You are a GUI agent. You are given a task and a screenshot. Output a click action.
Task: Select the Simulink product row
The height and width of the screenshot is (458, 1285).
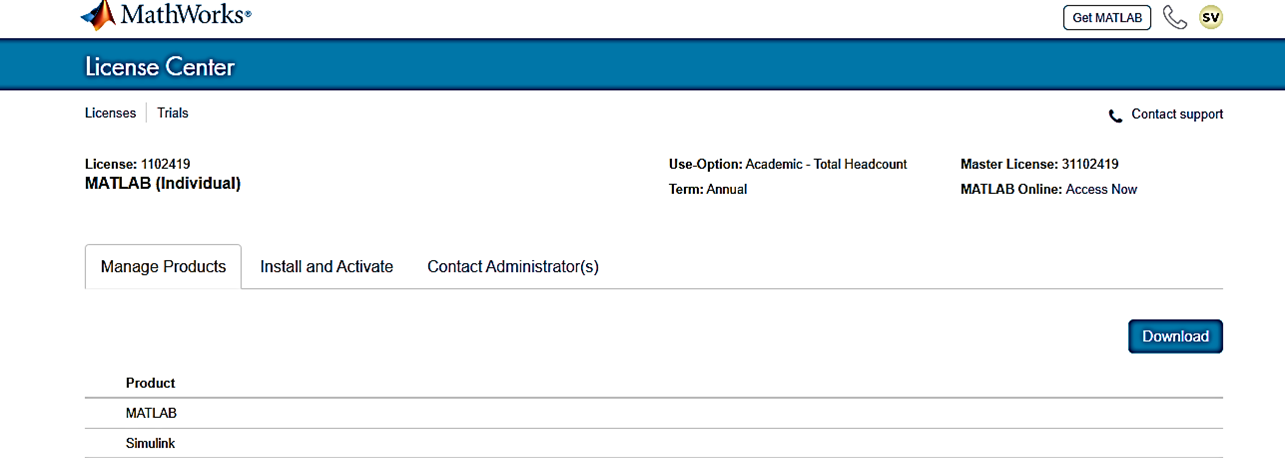pyautogui.click(x=151, y=443)
